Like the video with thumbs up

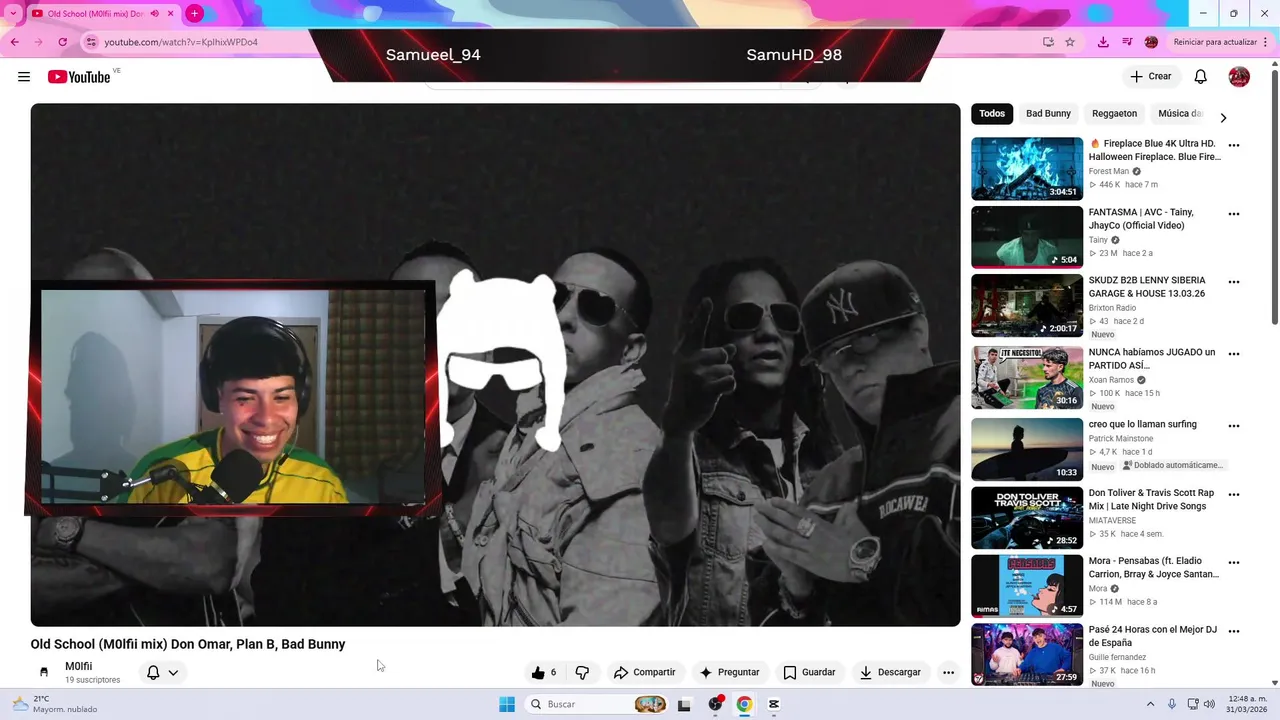pyautogui.click(x=544, y=672)
